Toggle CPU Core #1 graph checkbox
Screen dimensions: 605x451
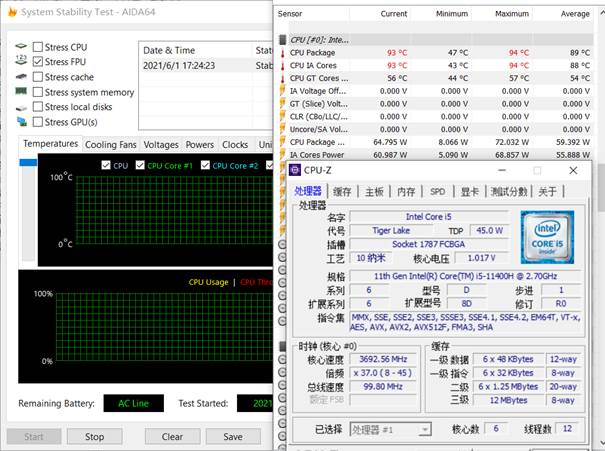(140, 166)
